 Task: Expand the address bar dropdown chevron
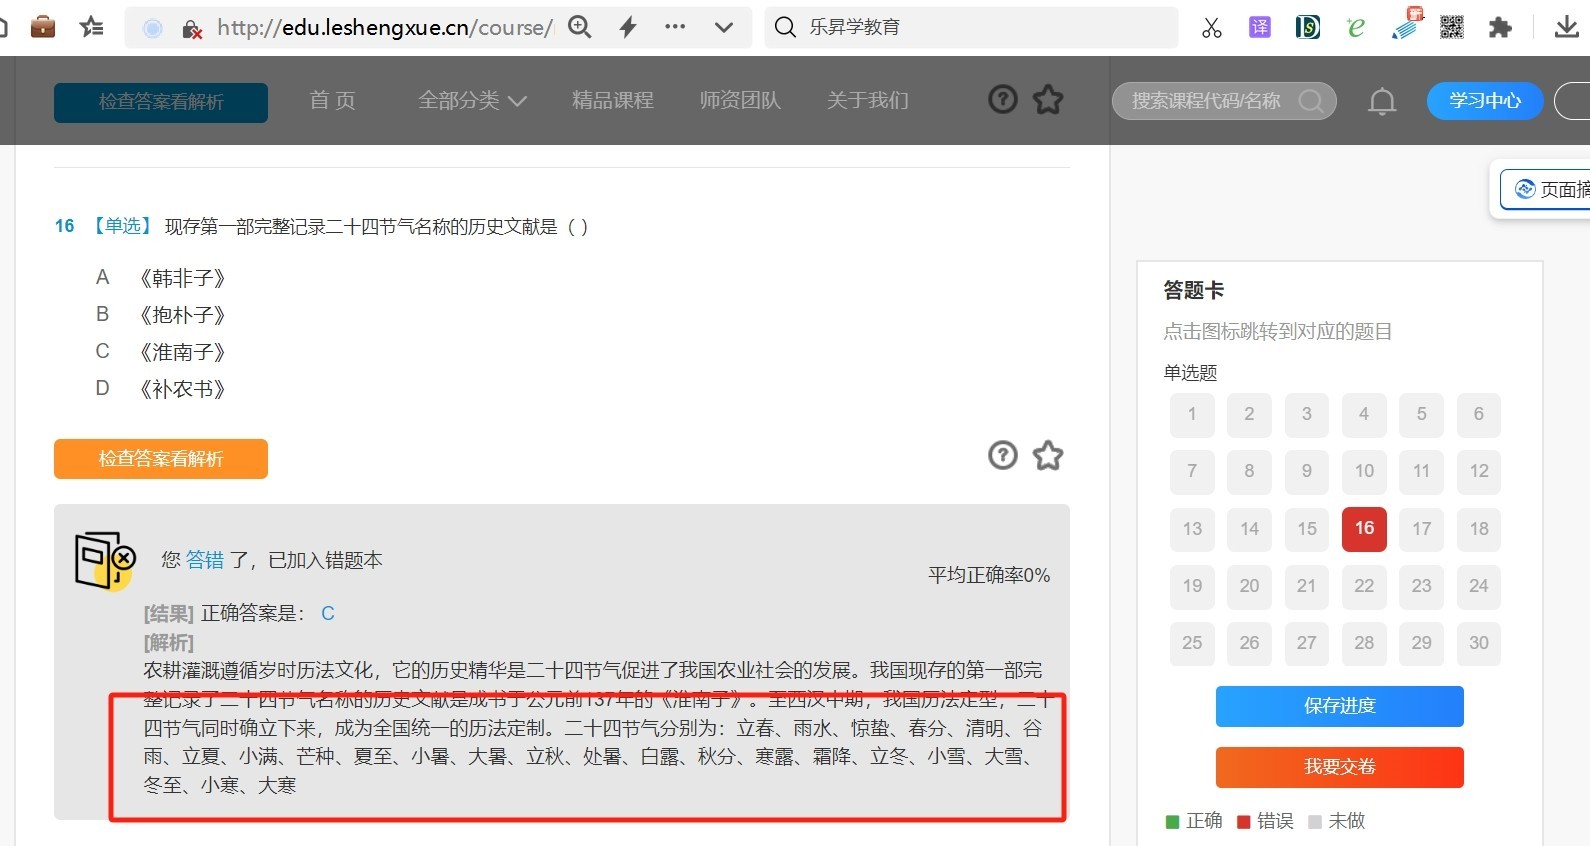tap(724, 28)
